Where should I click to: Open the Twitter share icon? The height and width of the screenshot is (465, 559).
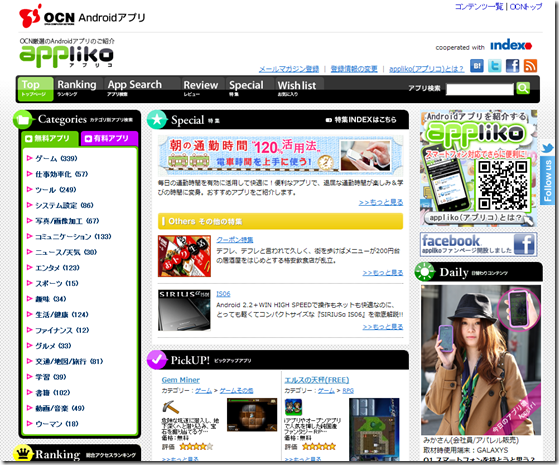(494, 66)
